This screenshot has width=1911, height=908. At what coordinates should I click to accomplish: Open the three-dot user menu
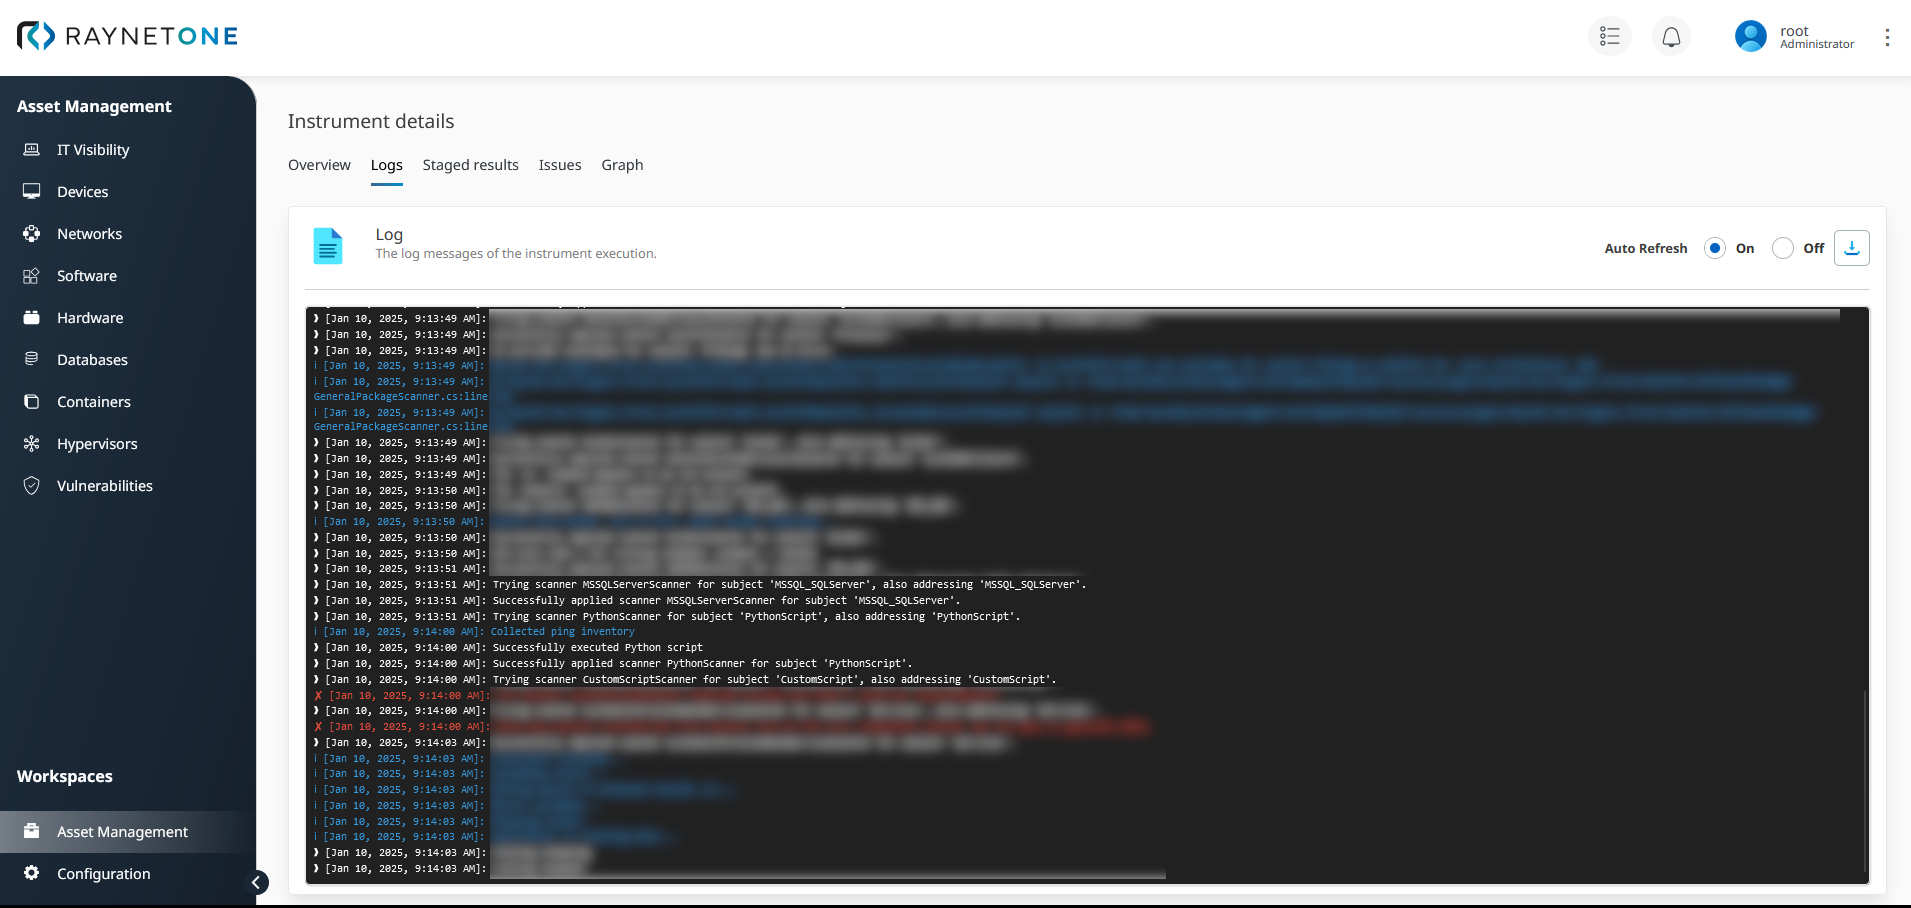[1887, 37]
